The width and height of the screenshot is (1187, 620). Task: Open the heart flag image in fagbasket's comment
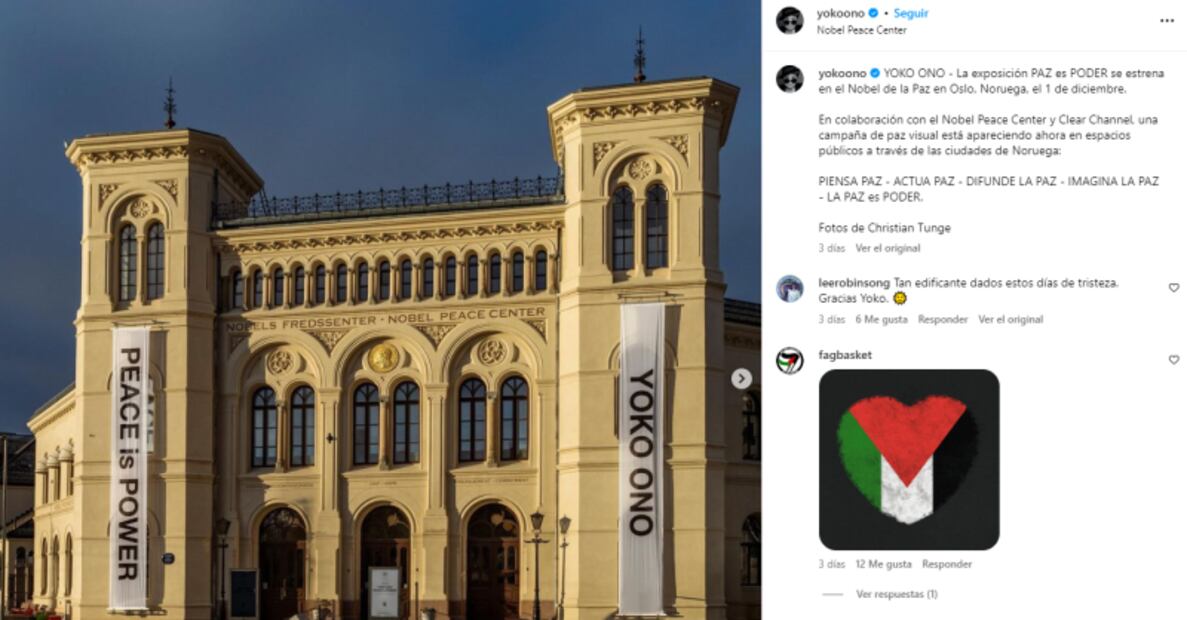click(x=909, y=460)
